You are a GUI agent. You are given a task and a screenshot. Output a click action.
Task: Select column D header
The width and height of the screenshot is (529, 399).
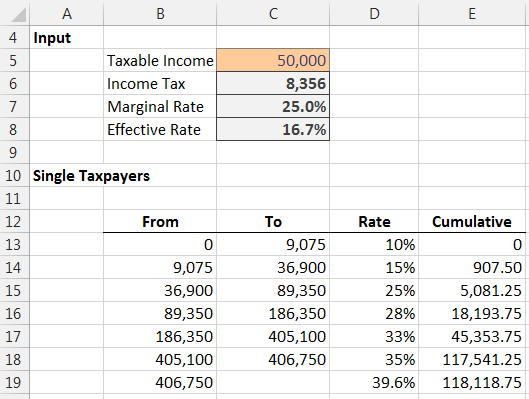(374, 13)
